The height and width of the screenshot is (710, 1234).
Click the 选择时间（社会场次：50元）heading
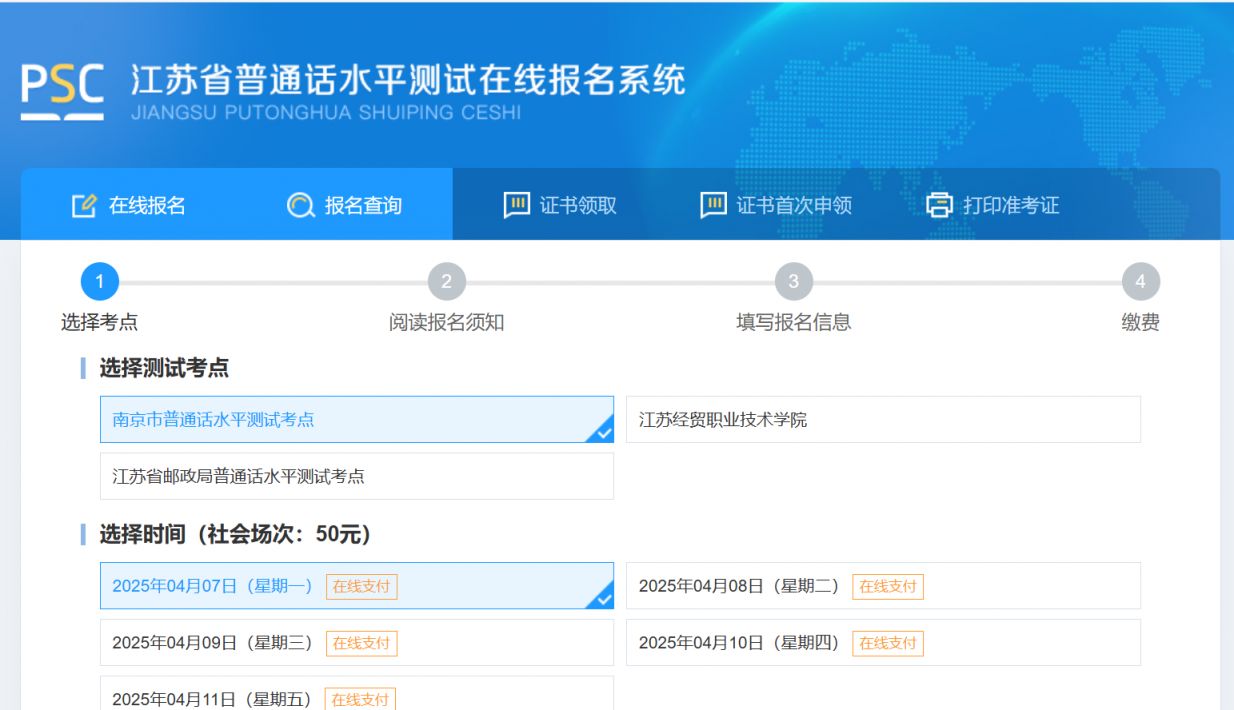(235, 535)
